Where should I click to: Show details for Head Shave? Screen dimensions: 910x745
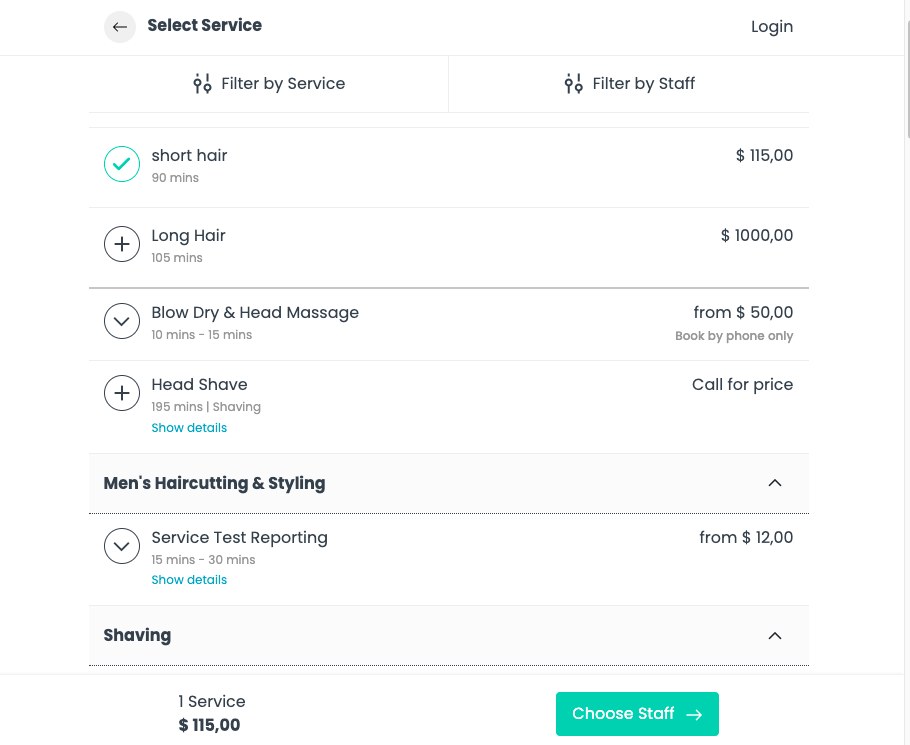pos(189,428)
